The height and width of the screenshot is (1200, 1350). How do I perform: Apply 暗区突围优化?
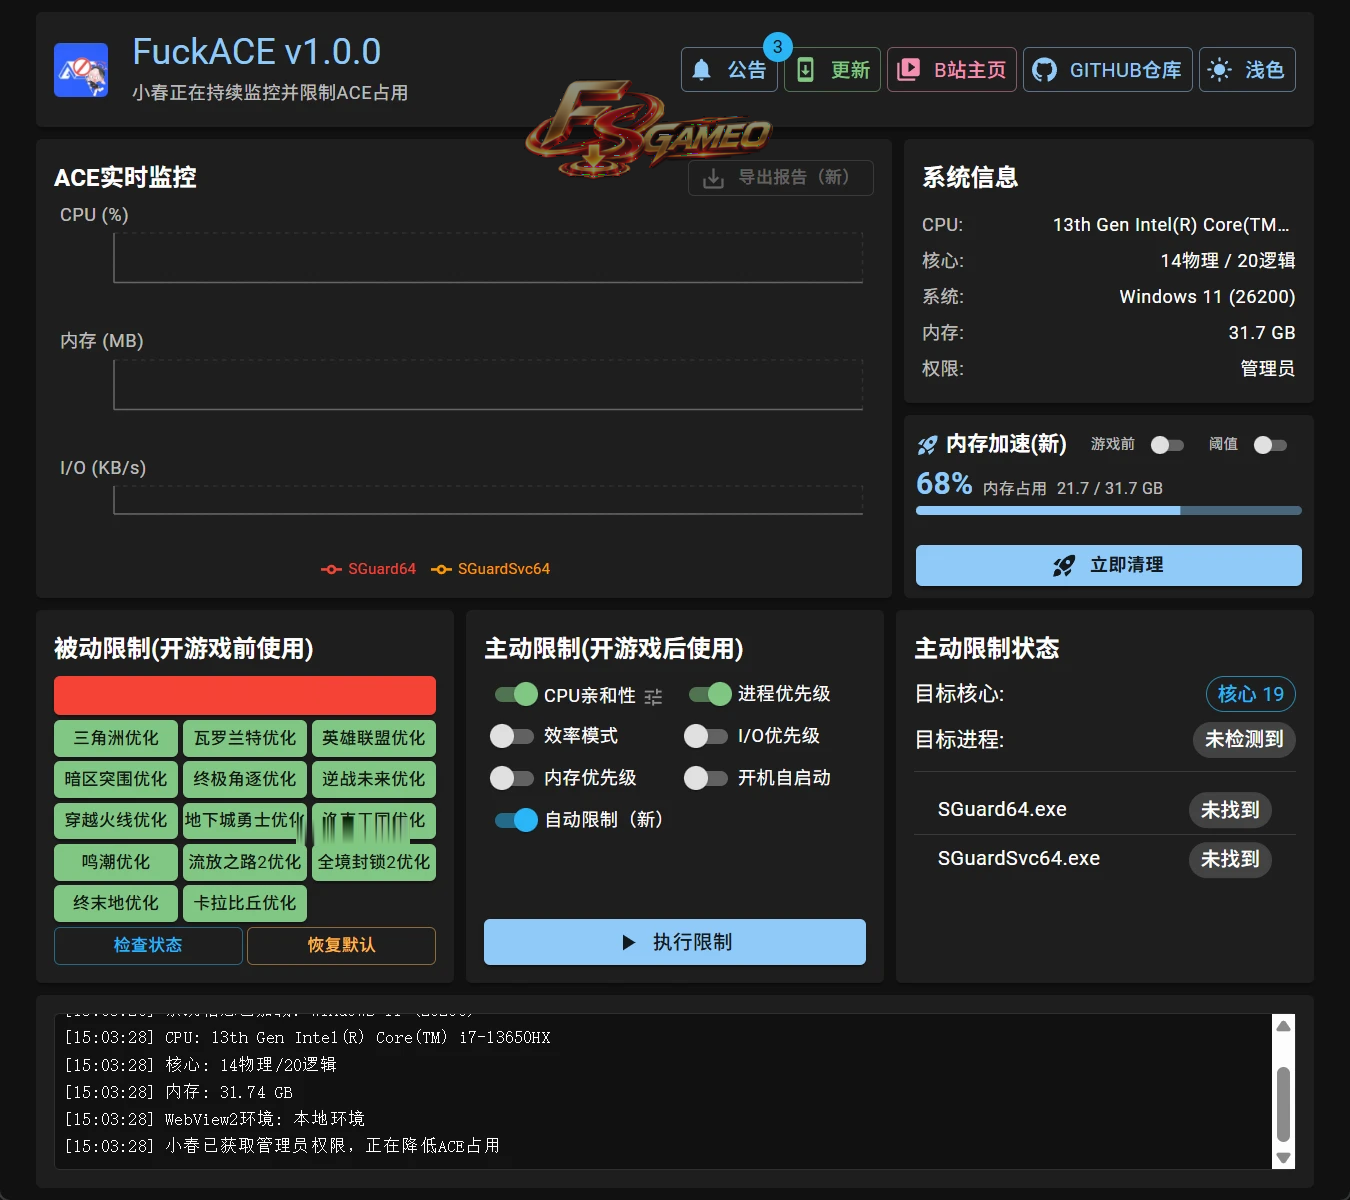tap(116, 780)
